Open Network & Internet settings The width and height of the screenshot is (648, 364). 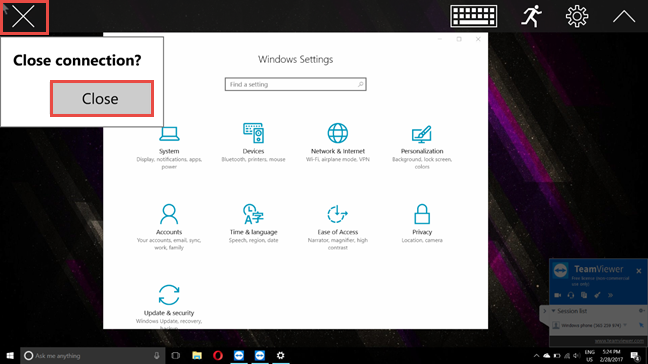click(x=338, y=143)
